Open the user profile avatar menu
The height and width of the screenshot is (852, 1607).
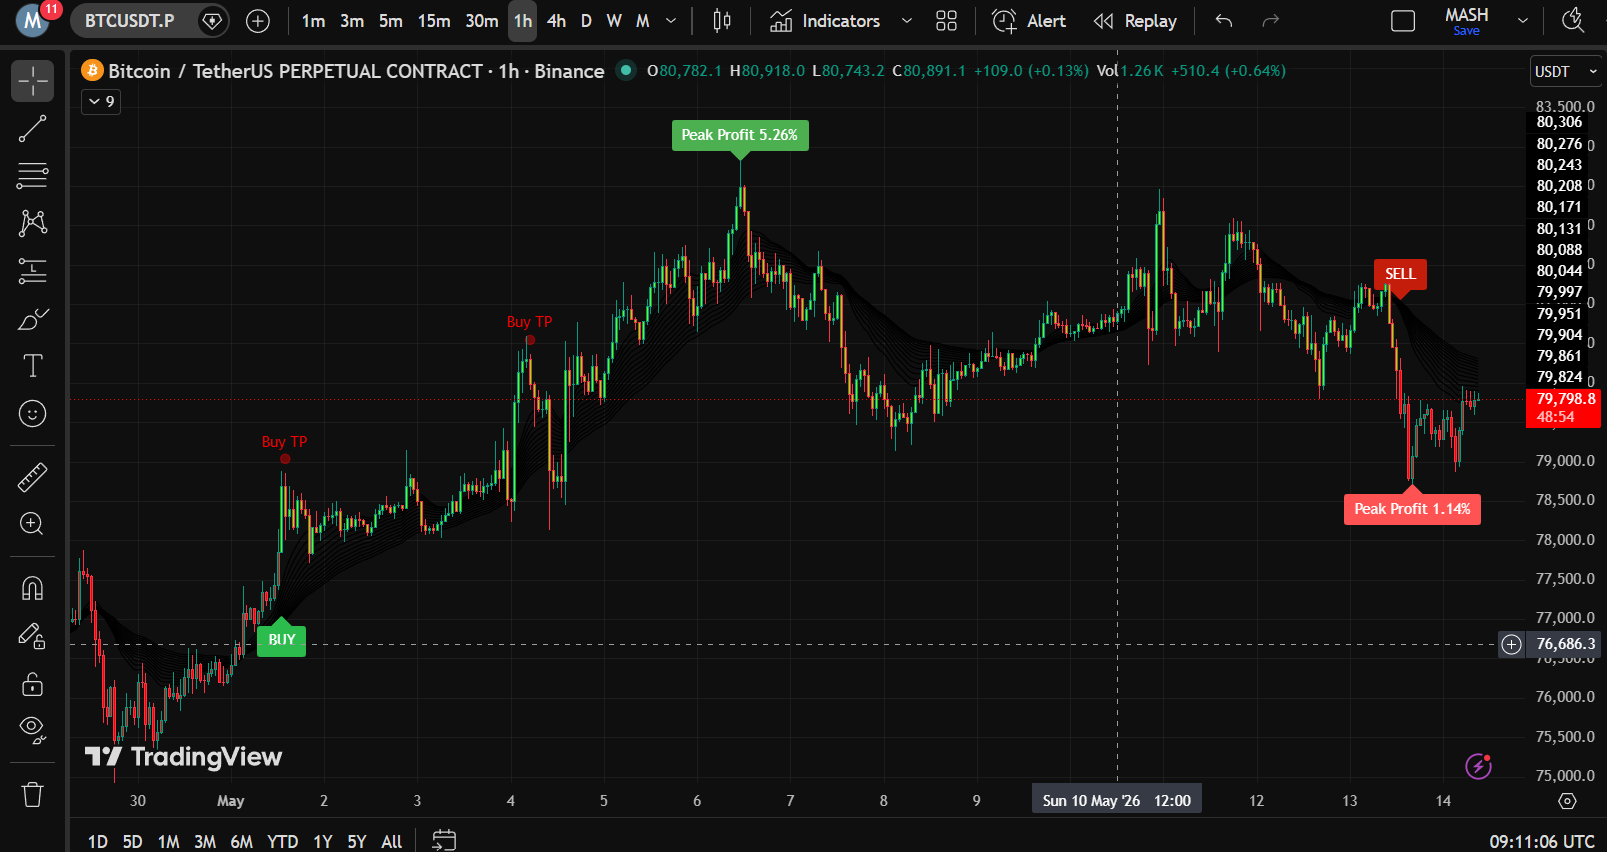coord(32,20)
